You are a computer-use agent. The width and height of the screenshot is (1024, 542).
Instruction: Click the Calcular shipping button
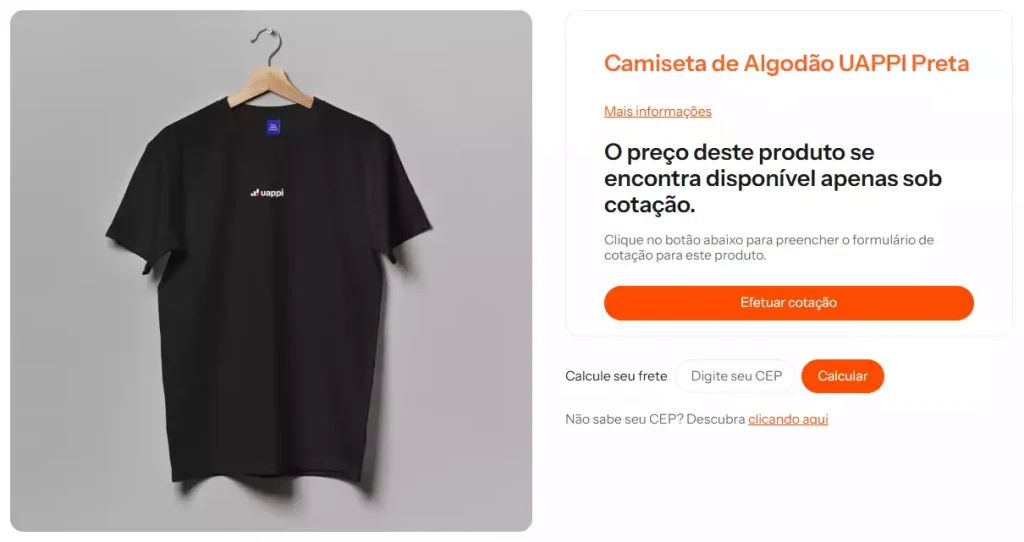842,376
